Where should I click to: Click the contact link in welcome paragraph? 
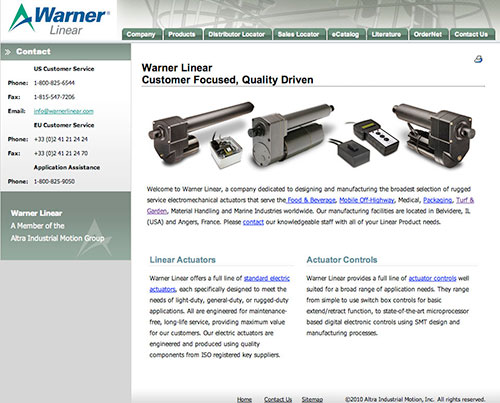pyautogui.click(x=253, y=222)
